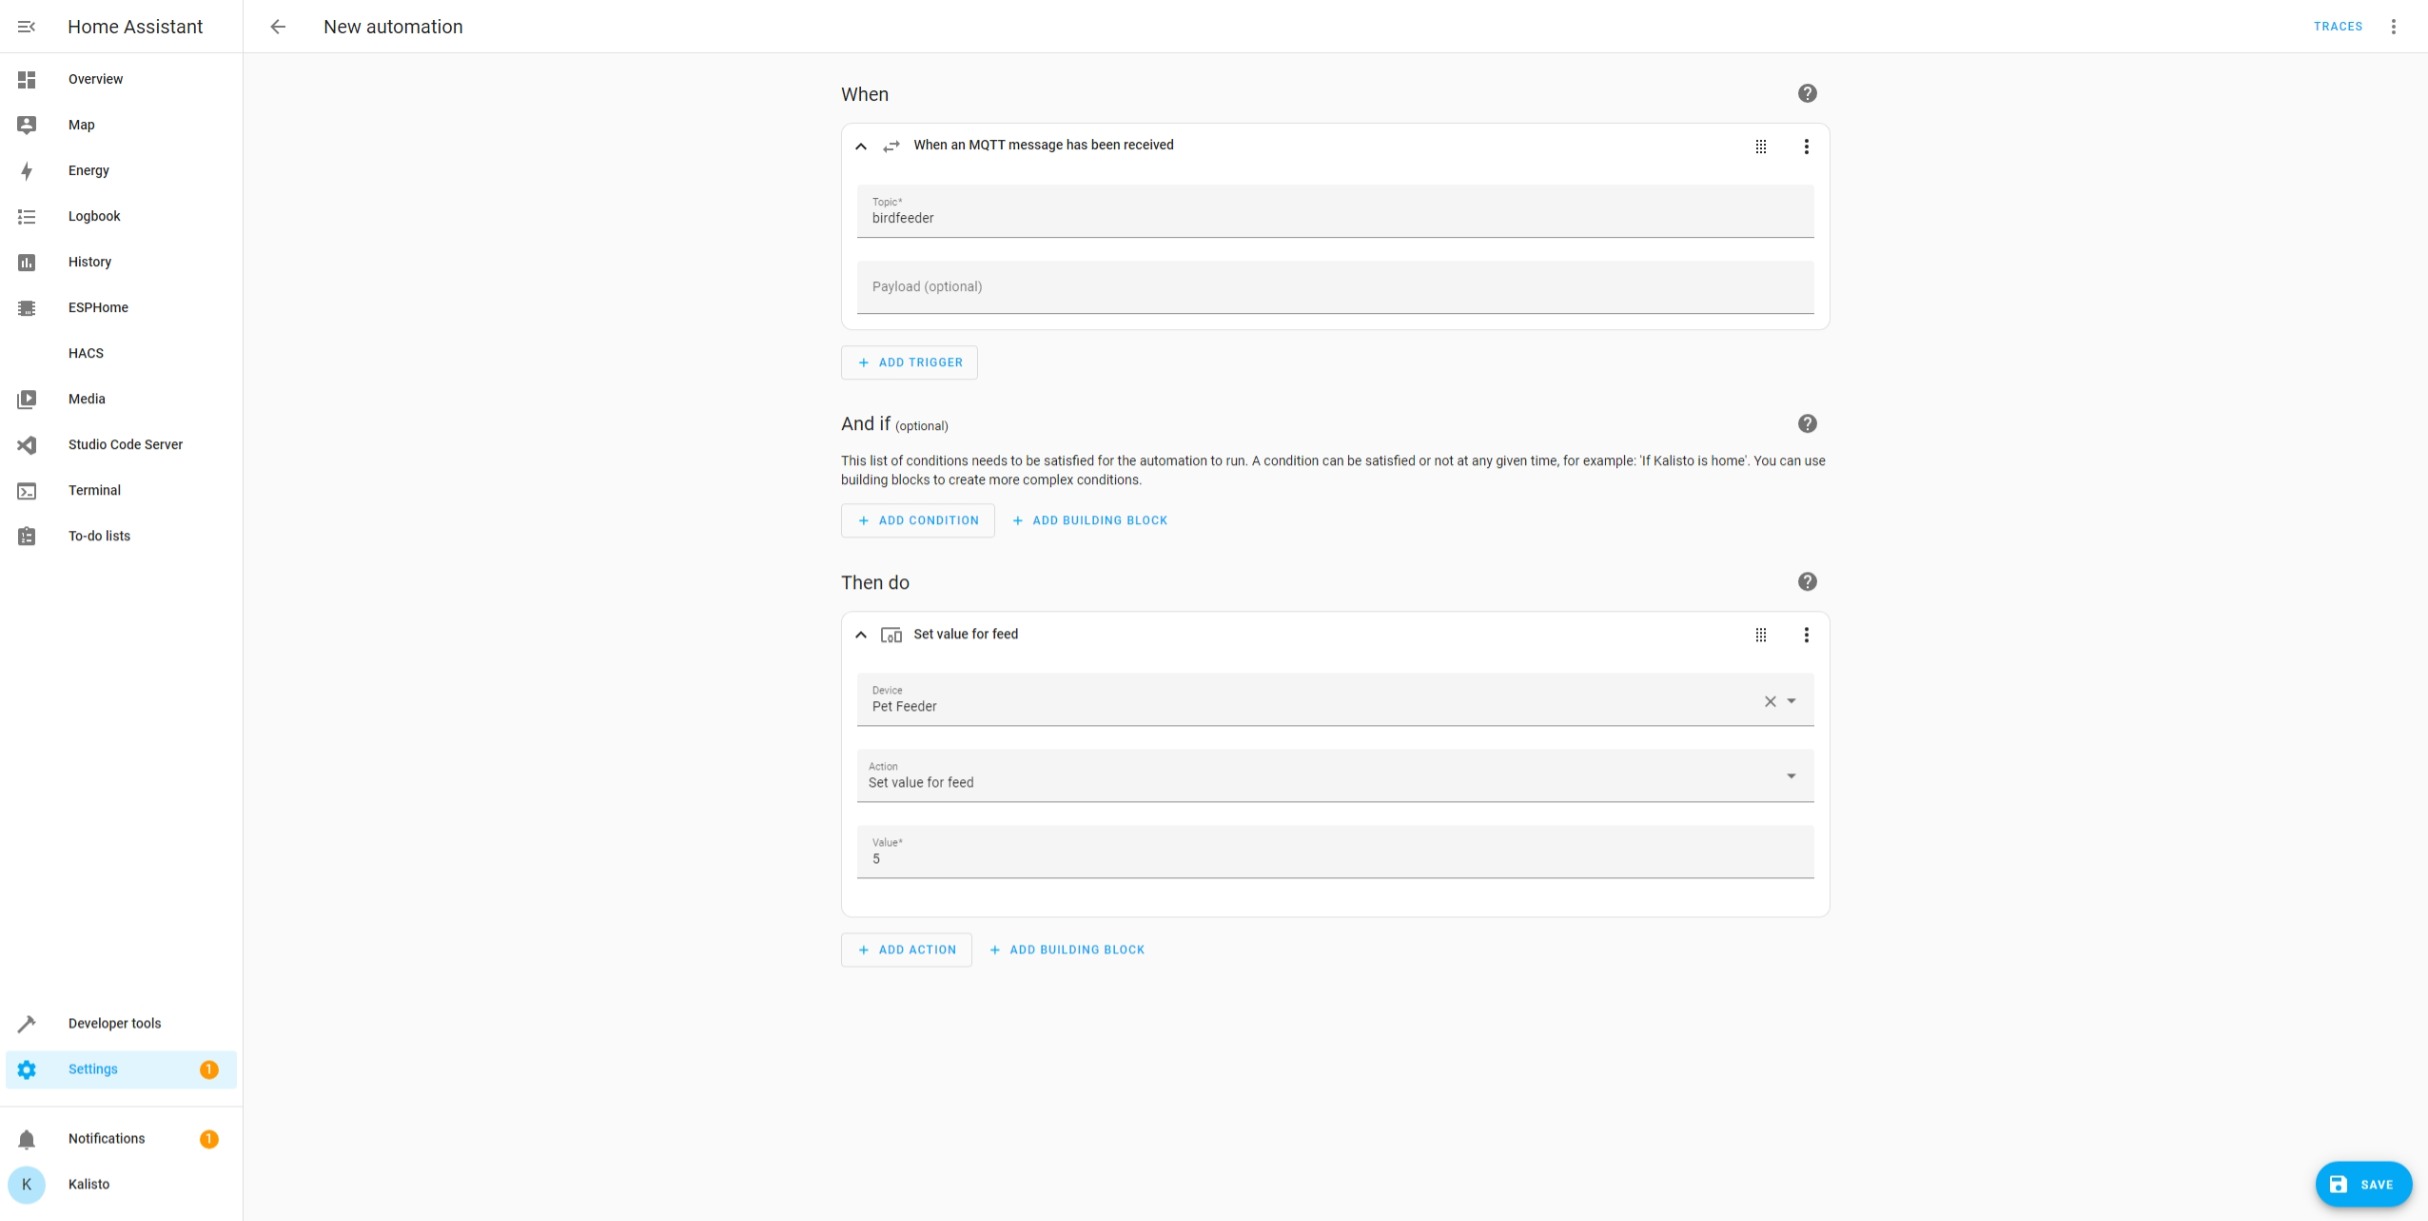Click the help icon next to Then do
The image size is (2428, 1221).
click(x=1806, y=582)
